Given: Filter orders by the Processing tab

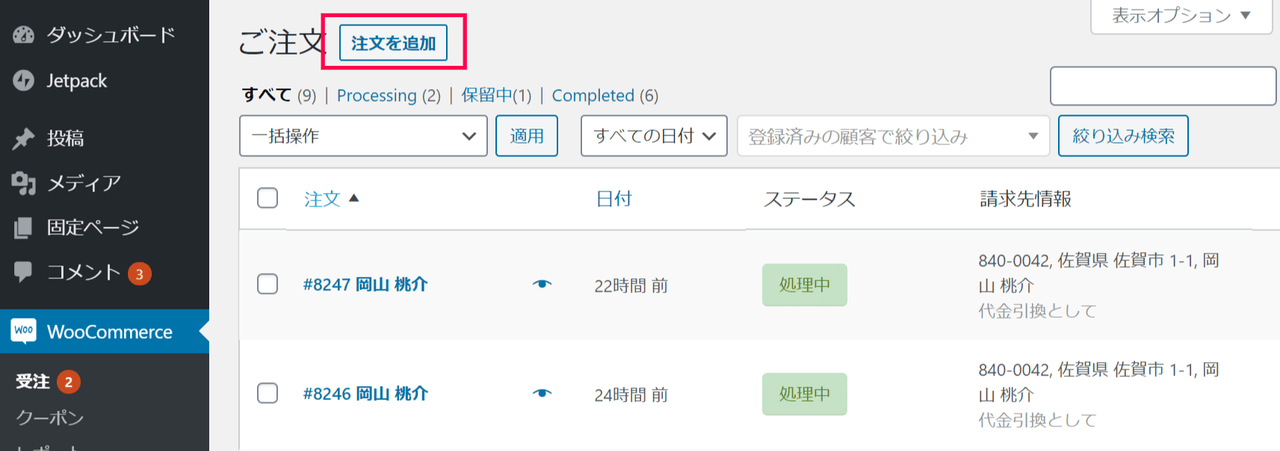Looking at the screenshot, I should click(x=376, y=95).
